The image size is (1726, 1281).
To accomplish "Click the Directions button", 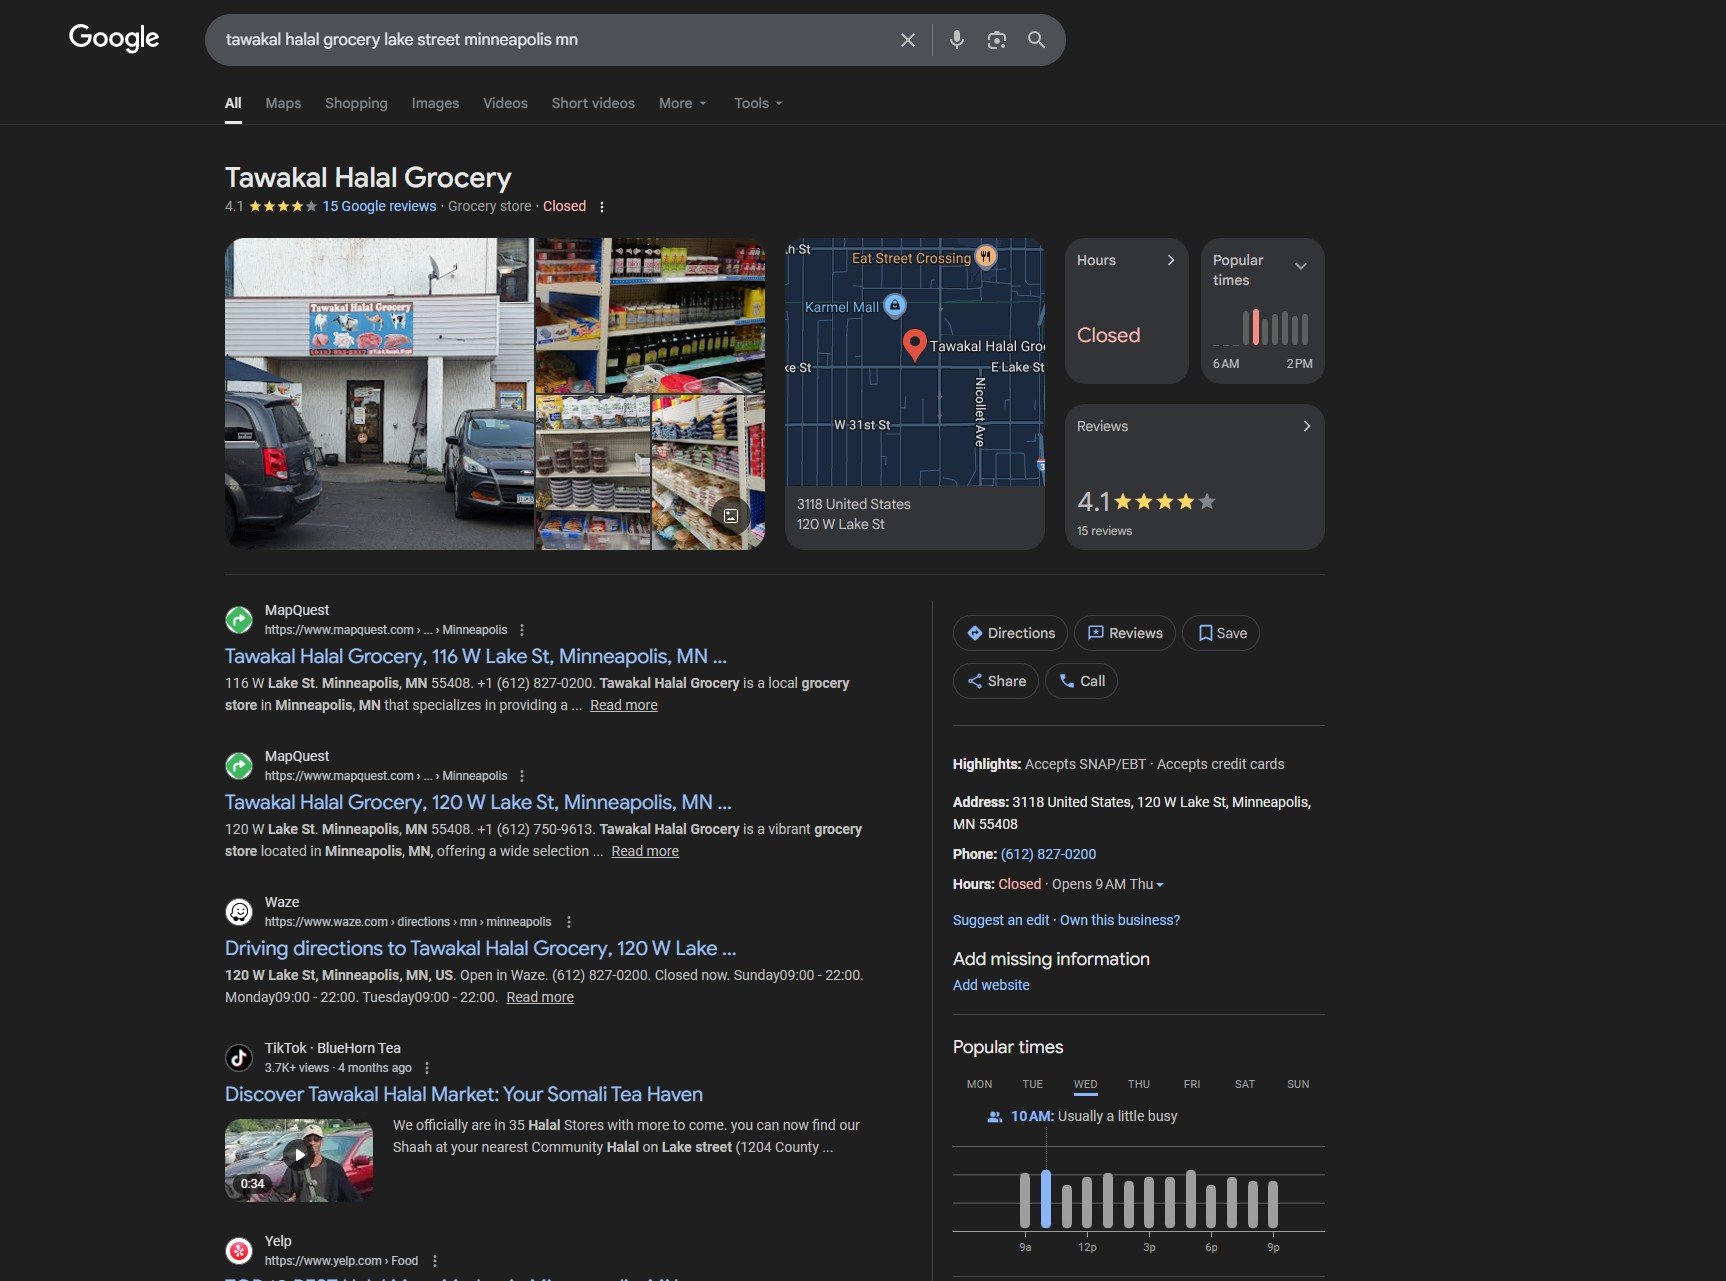I will [1010, 633].
